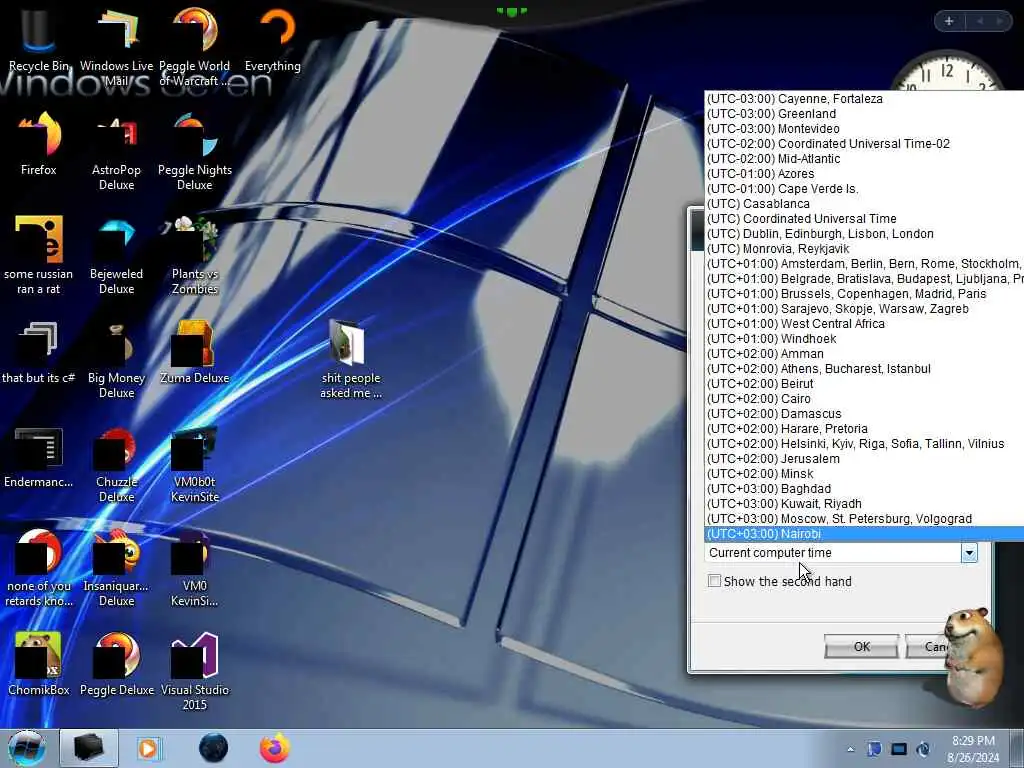Collapse the time zone dropdown arrow

pyautogui.click(x=969, y=553)
